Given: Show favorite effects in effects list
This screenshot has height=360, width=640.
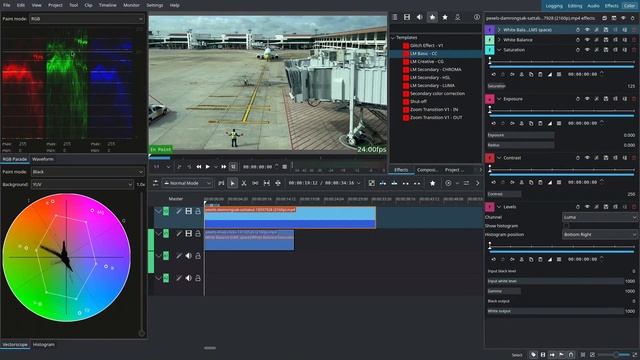Looking at the screenshot, I should click(445, 17).
